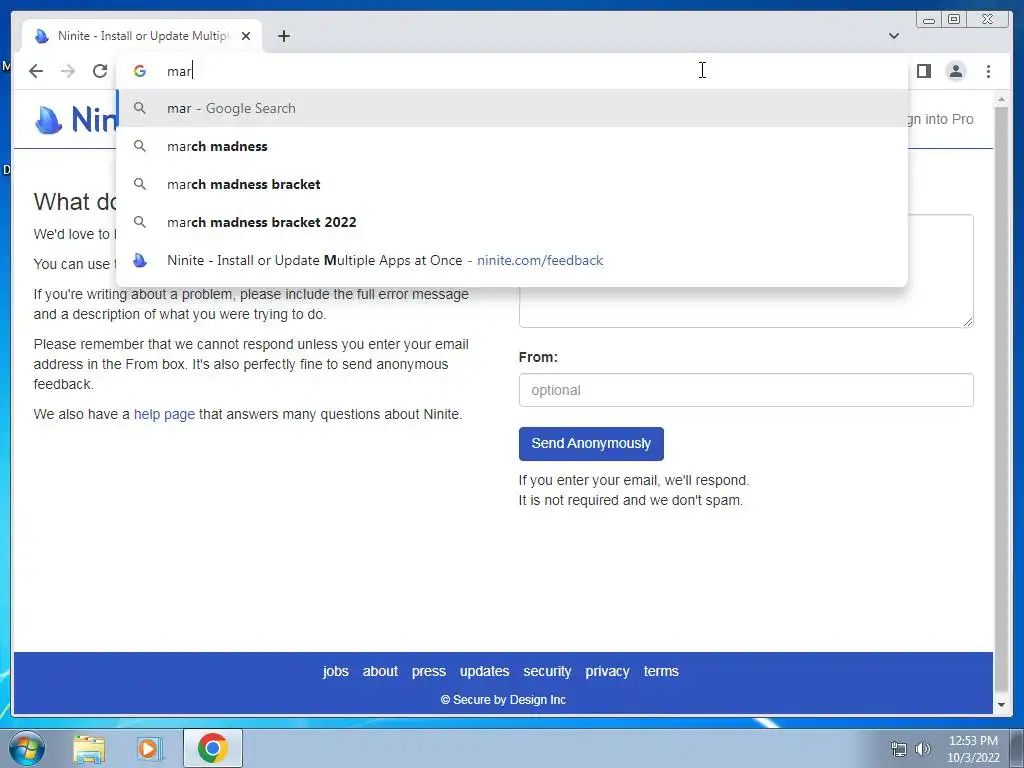
Task: Select the 'mar - Google Search' suggestion
Action: [512, 108]
